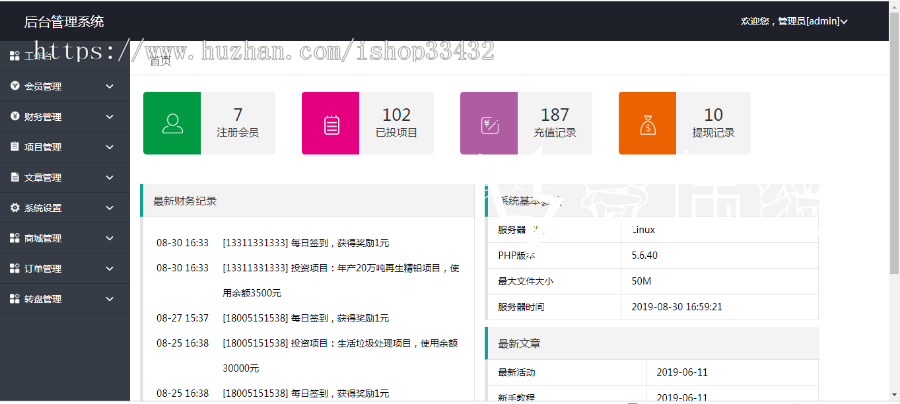Expand the 转盘管理 chevron
Viewport: 900px width, 404px height.
click(110, 299)
